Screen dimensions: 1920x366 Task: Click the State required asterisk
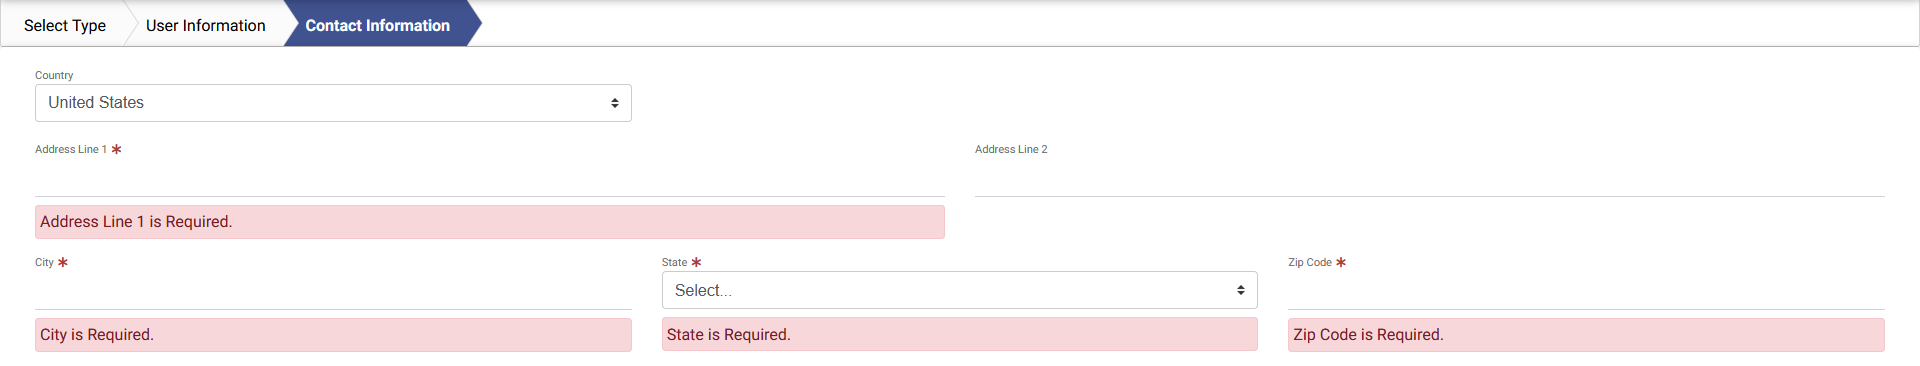click(x=696, y=262)
